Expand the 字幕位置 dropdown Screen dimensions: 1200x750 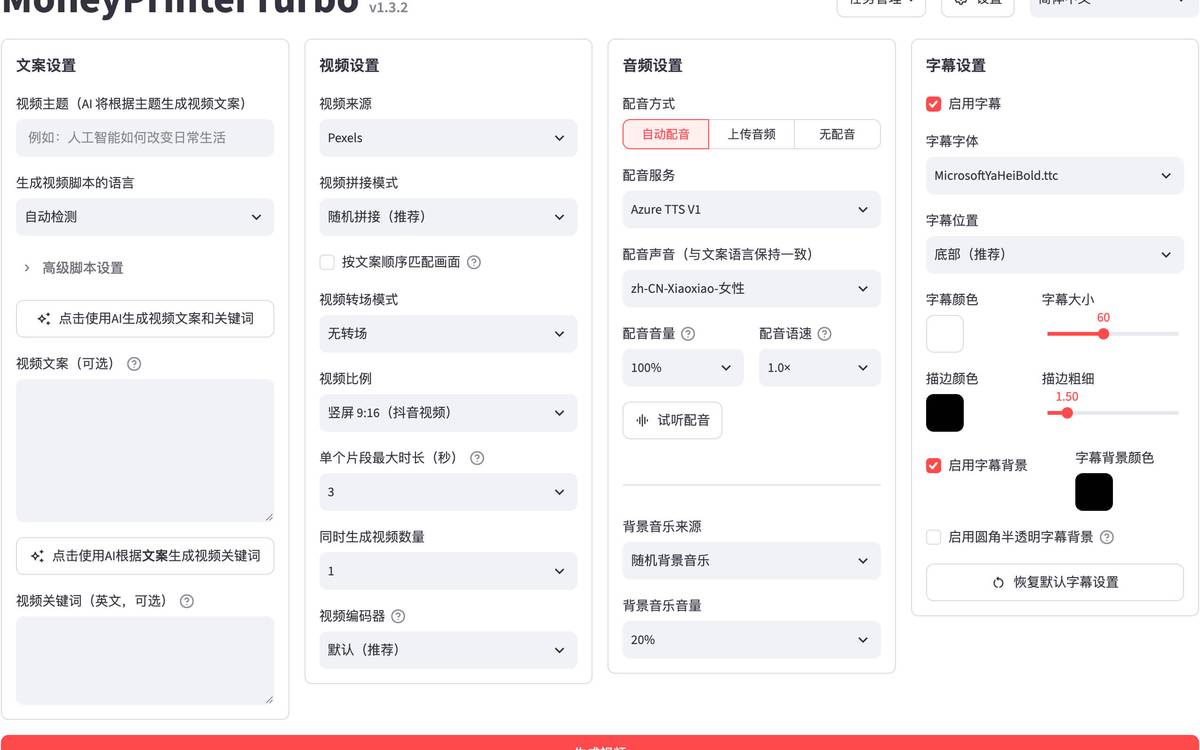coord(1055,254)
